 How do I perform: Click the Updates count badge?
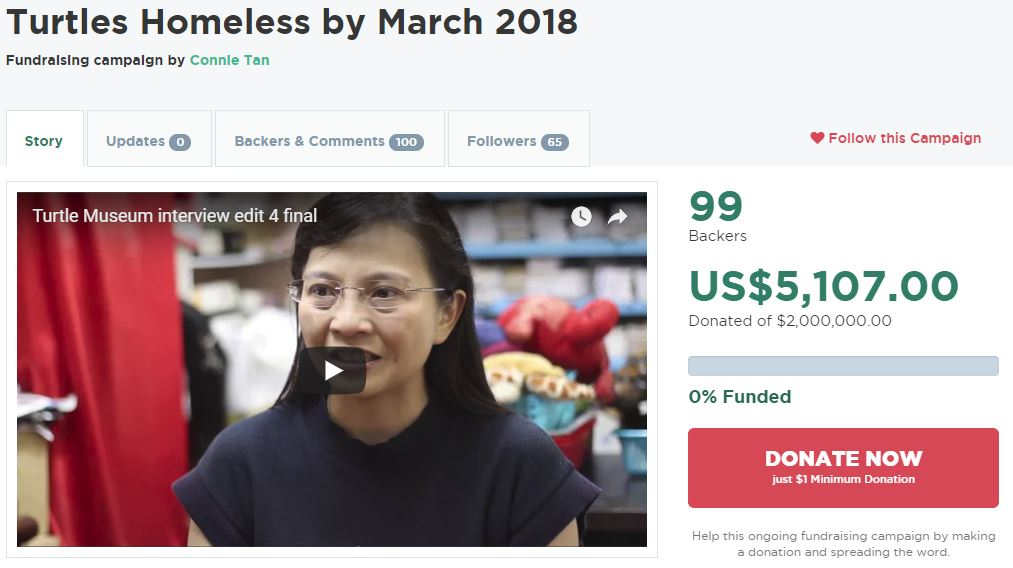pyautogui.click(x=180, y=142)
